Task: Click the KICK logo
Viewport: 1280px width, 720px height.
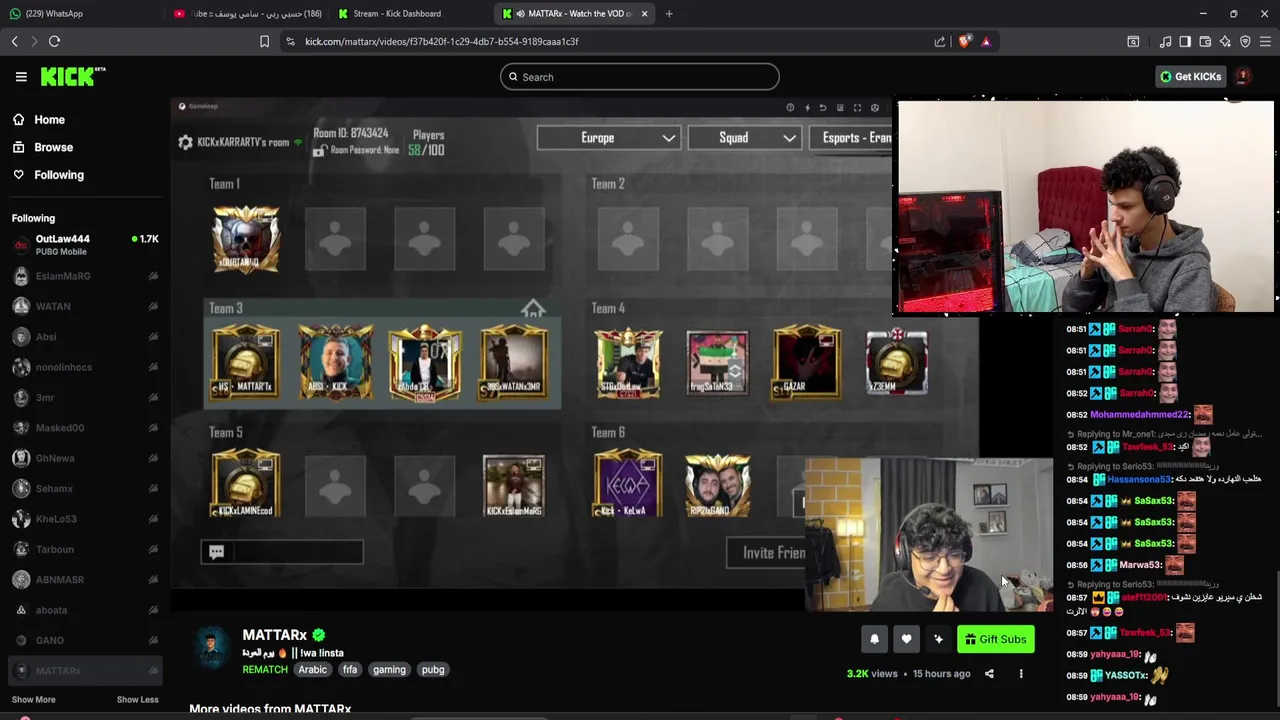Action: pyautogui.click(x=73, y=76)
